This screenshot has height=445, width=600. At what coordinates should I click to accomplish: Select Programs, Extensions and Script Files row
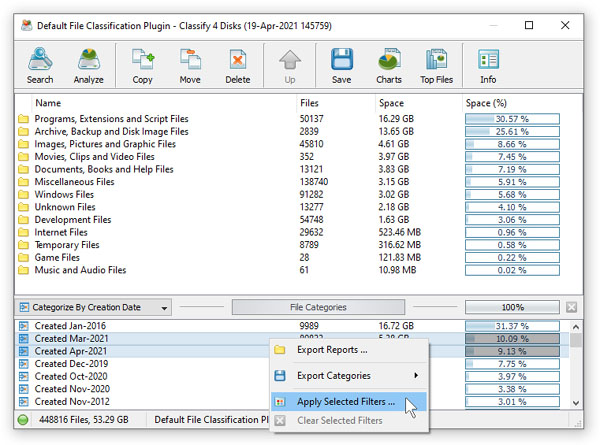(x=298, y=119)
